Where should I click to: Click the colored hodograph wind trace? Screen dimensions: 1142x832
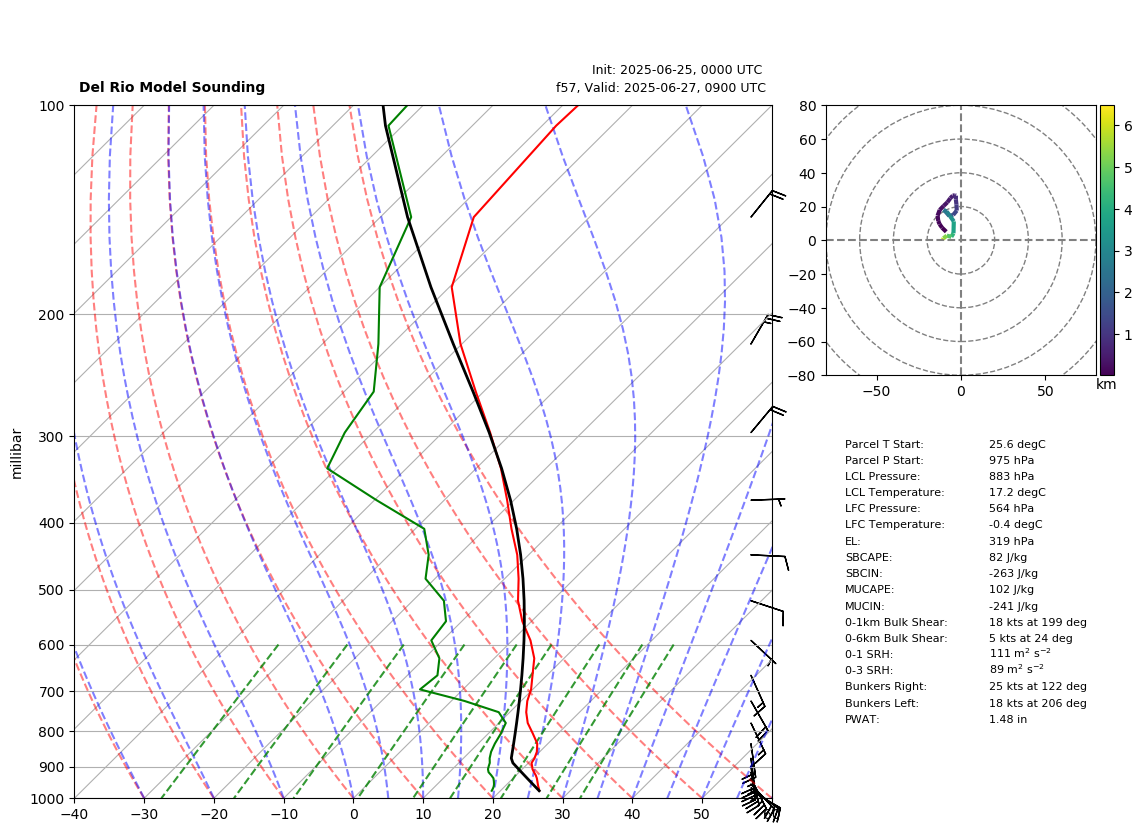pyautogui.click(x=948, y=216)
